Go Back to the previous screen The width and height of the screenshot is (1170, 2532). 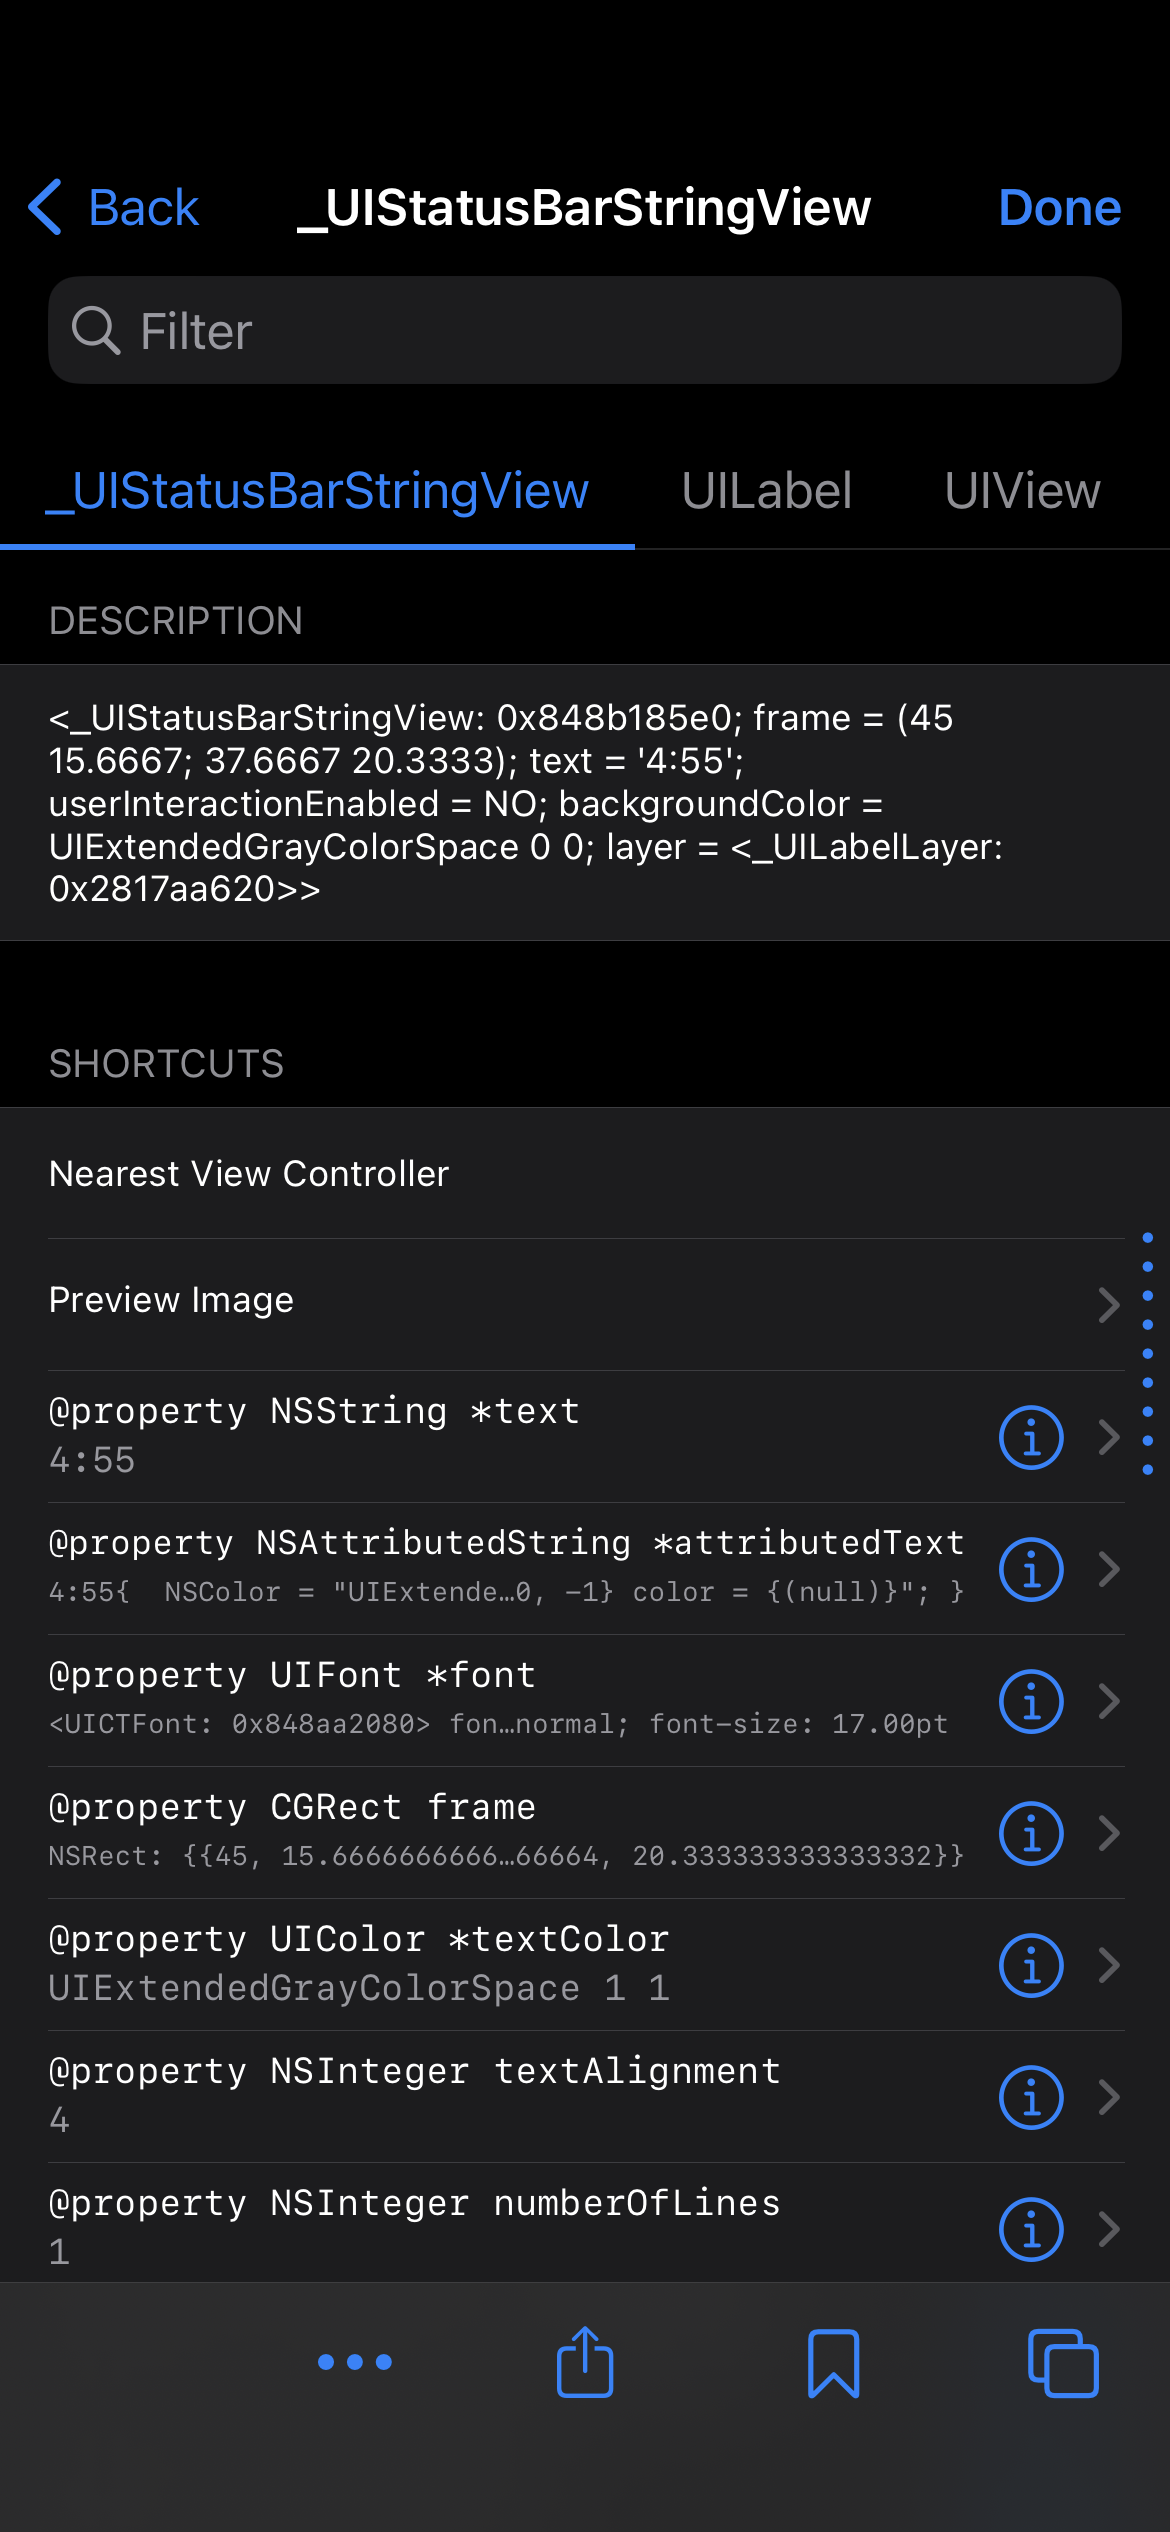114,208
